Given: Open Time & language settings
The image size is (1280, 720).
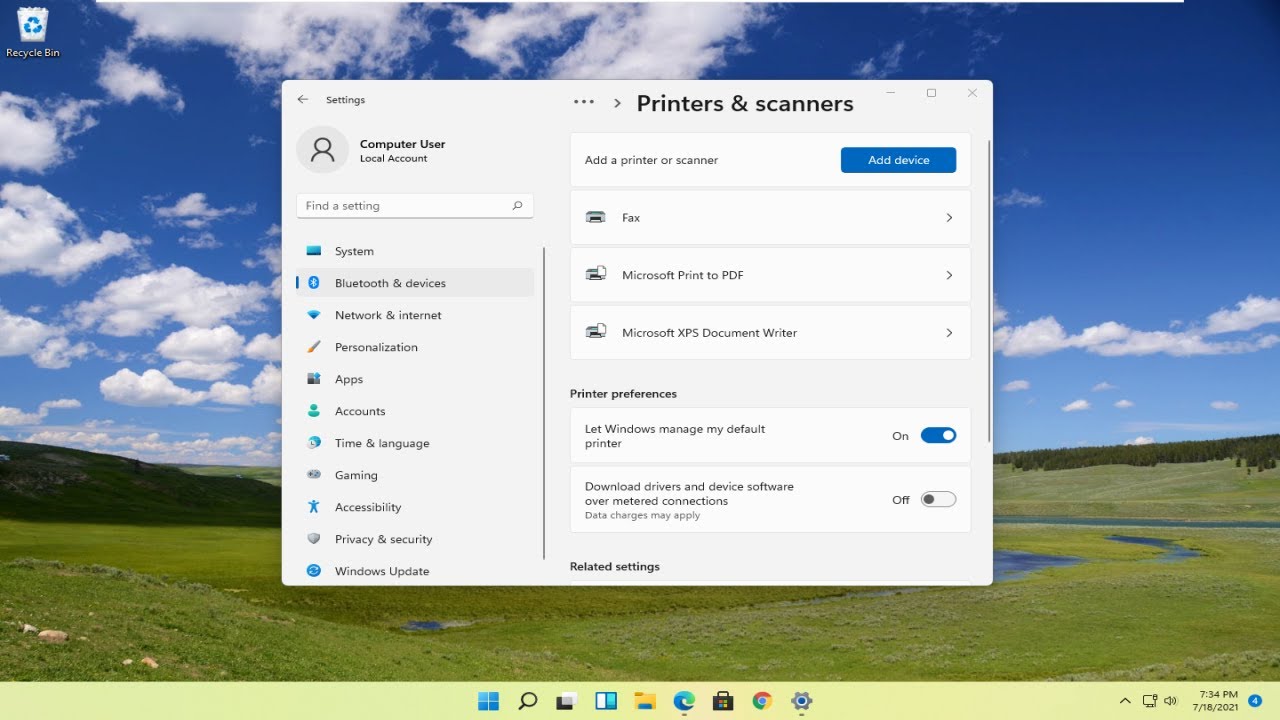Looking at the screenshot, I should pyautogui.click(x=415, y=443).
